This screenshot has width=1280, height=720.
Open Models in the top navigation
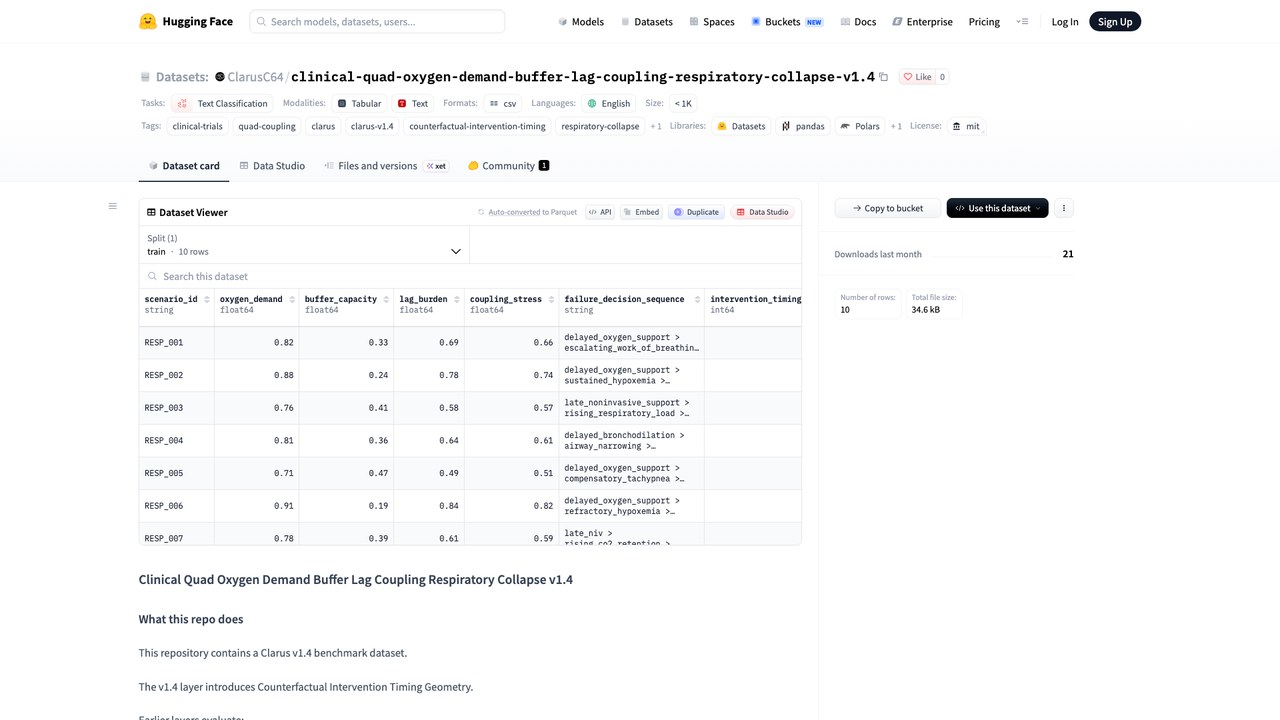click(581, 21)
